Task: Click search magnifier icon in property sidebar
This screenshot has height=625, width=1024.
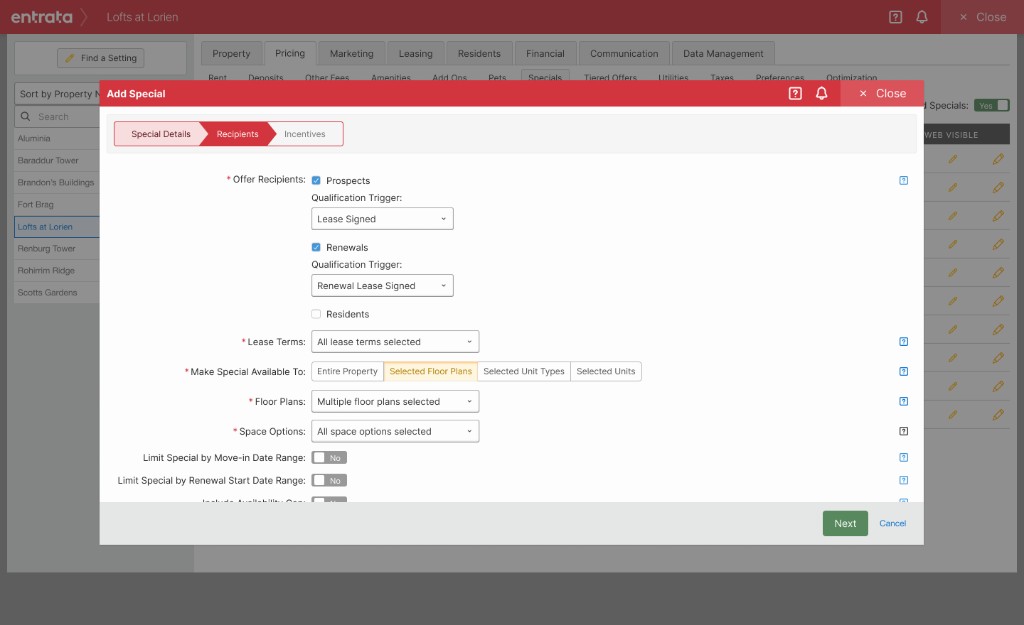Action: click(25, 116)
